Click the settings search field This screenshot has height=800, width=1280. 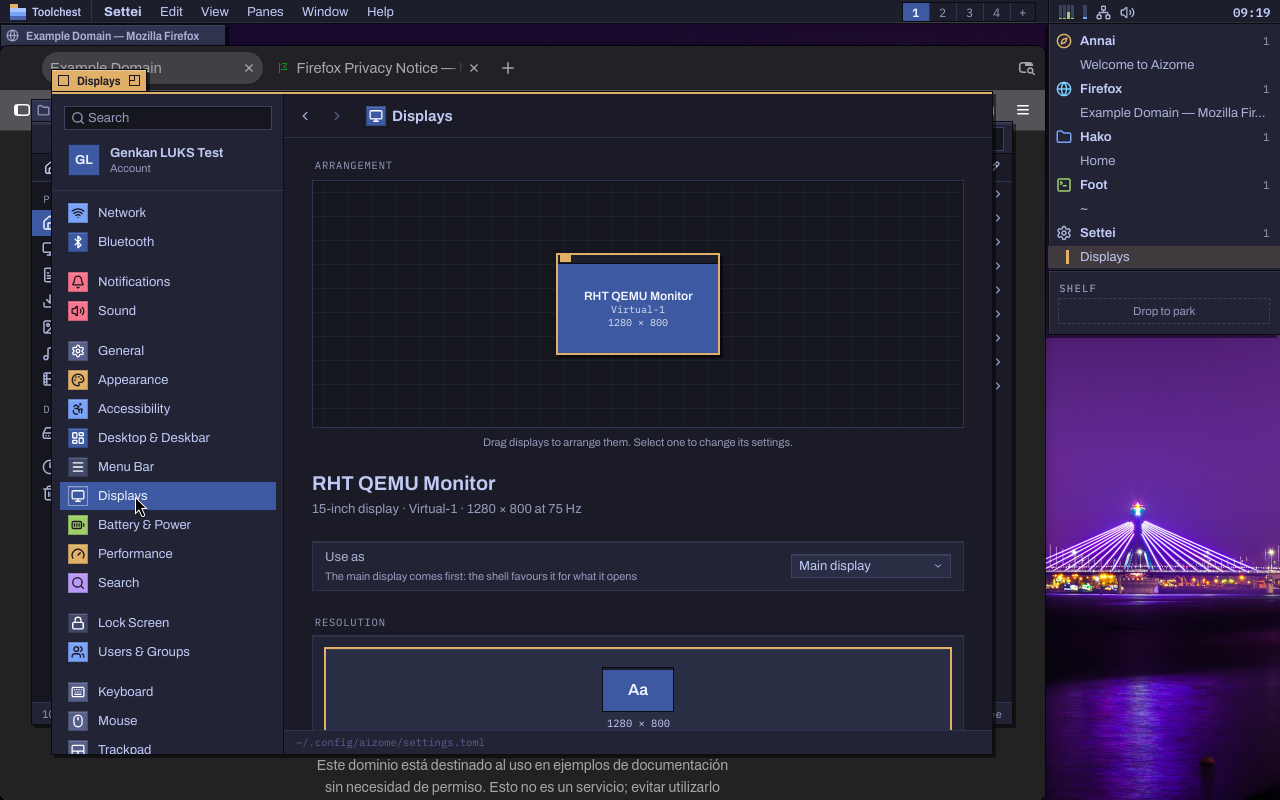tap(168, 117)
